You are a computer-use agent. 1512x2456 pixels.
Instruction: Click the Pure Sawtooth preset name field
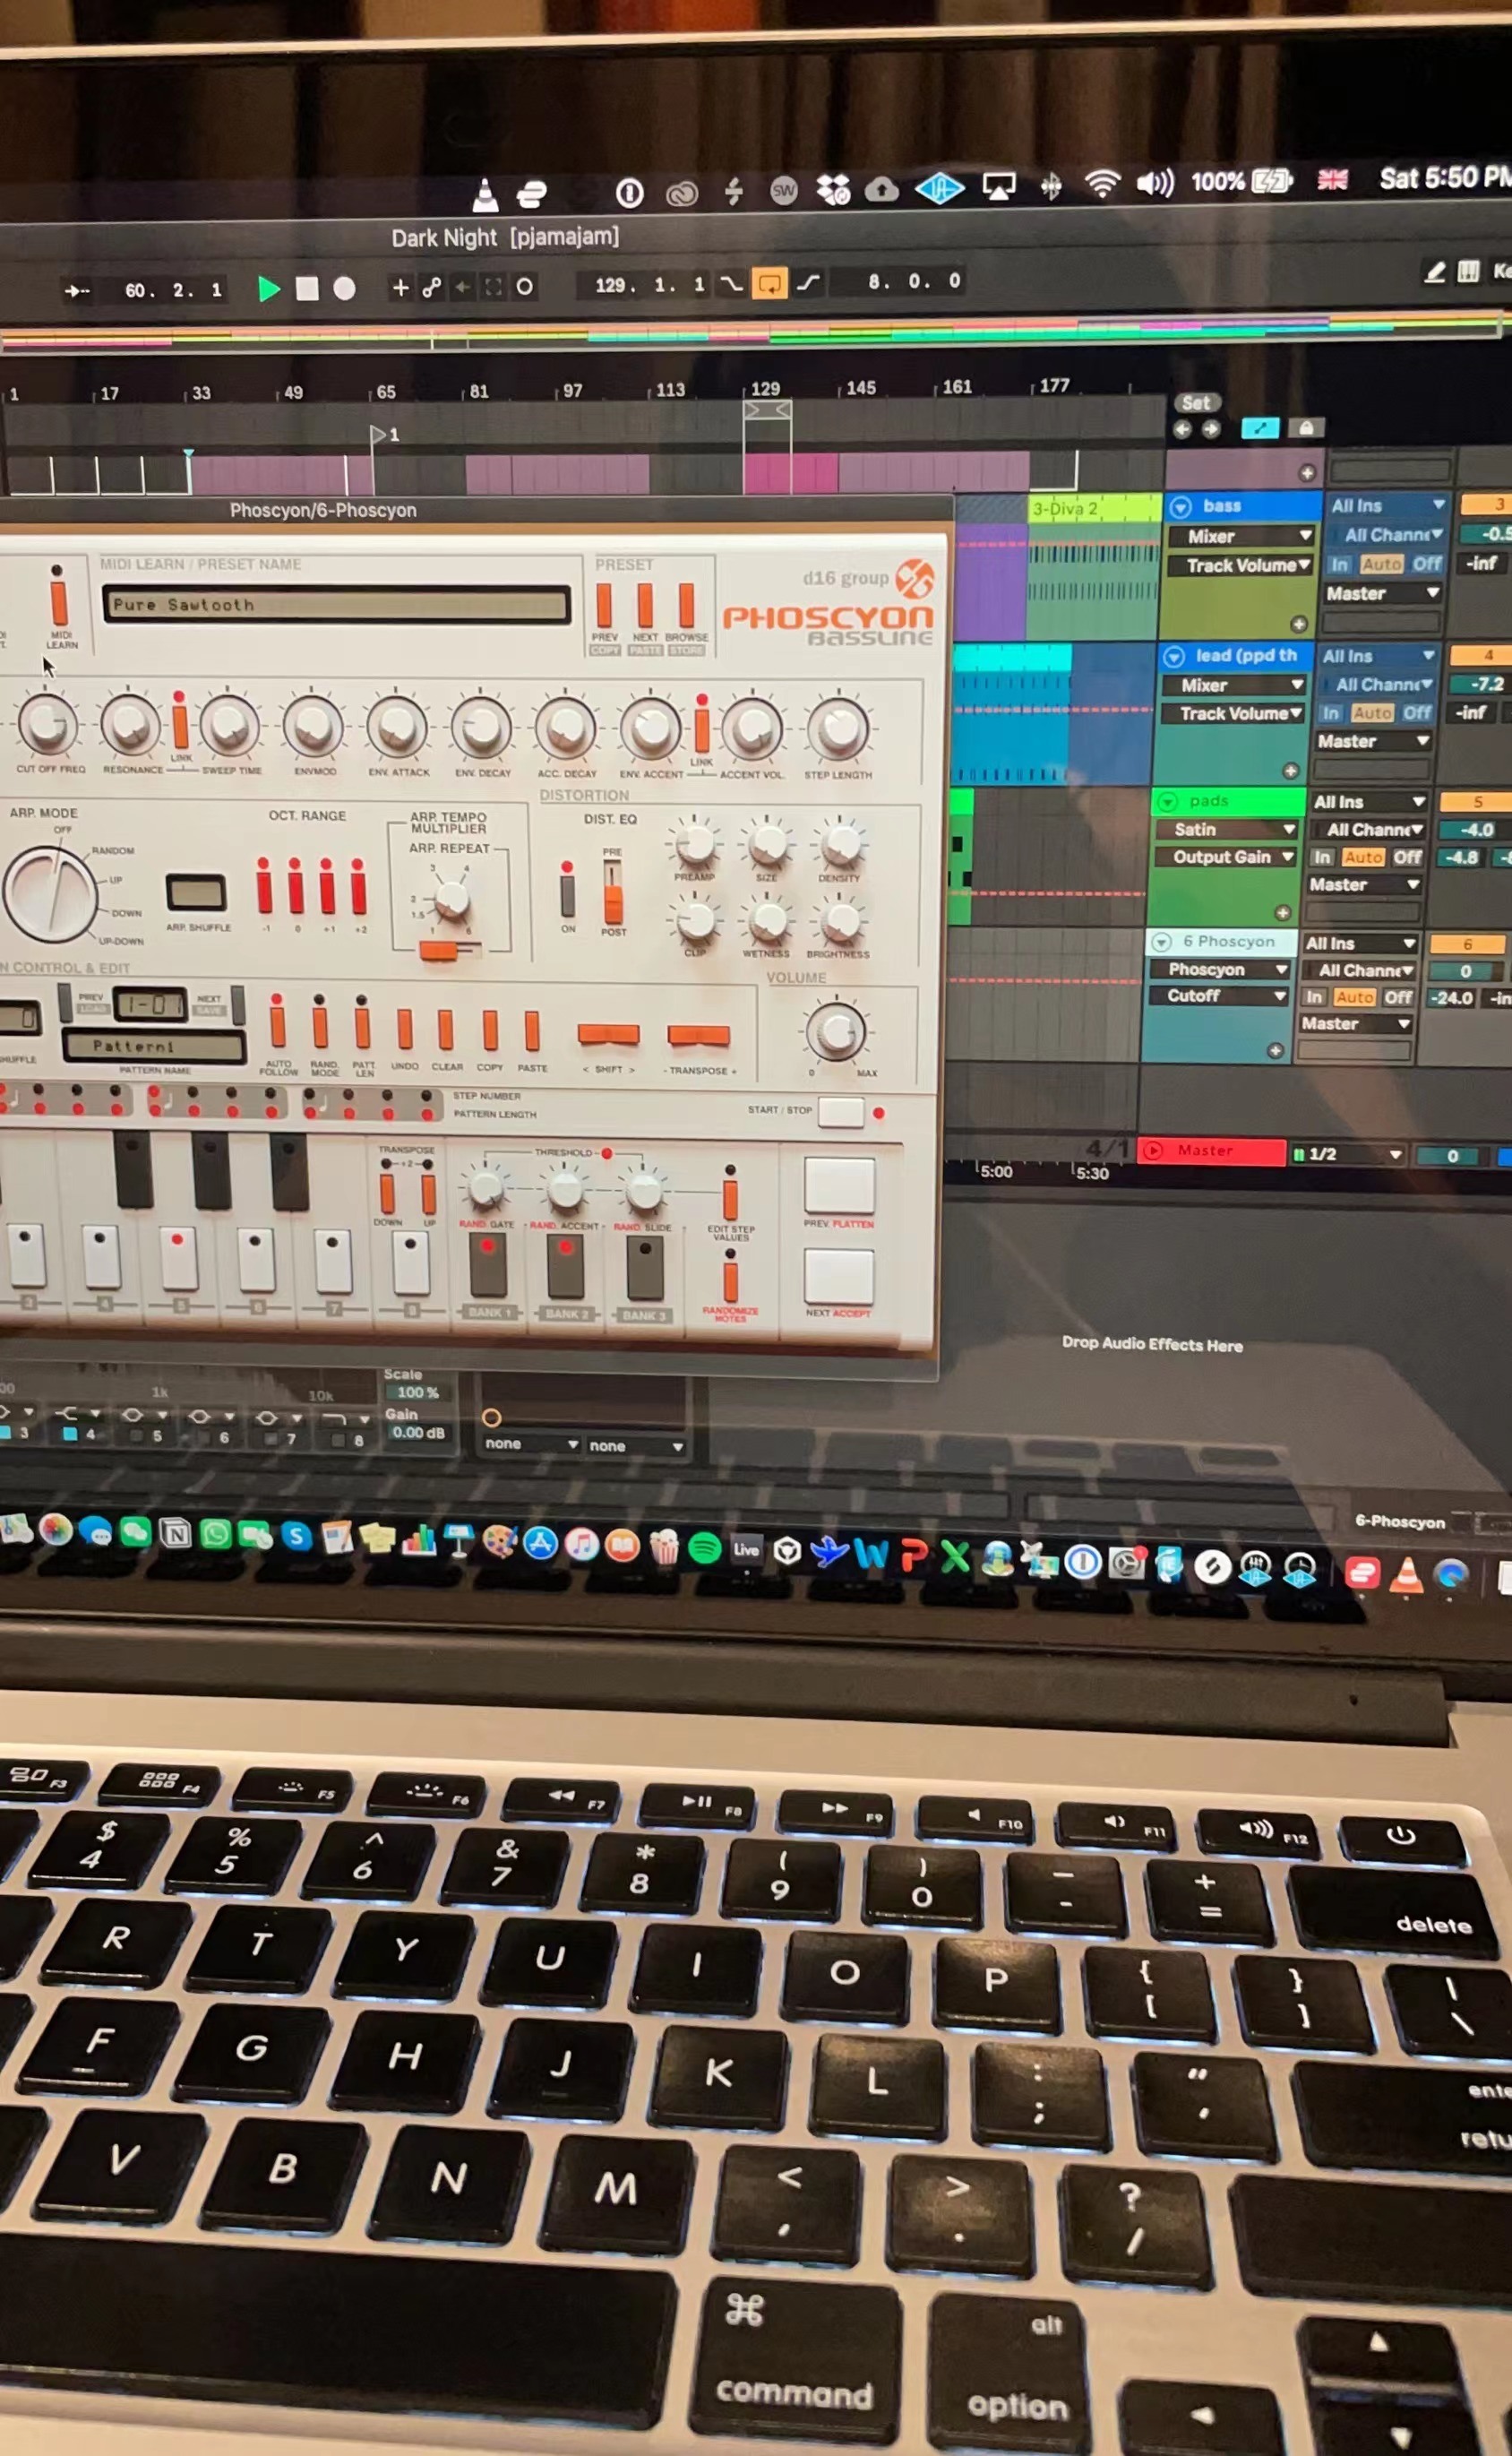pos(336,605)
